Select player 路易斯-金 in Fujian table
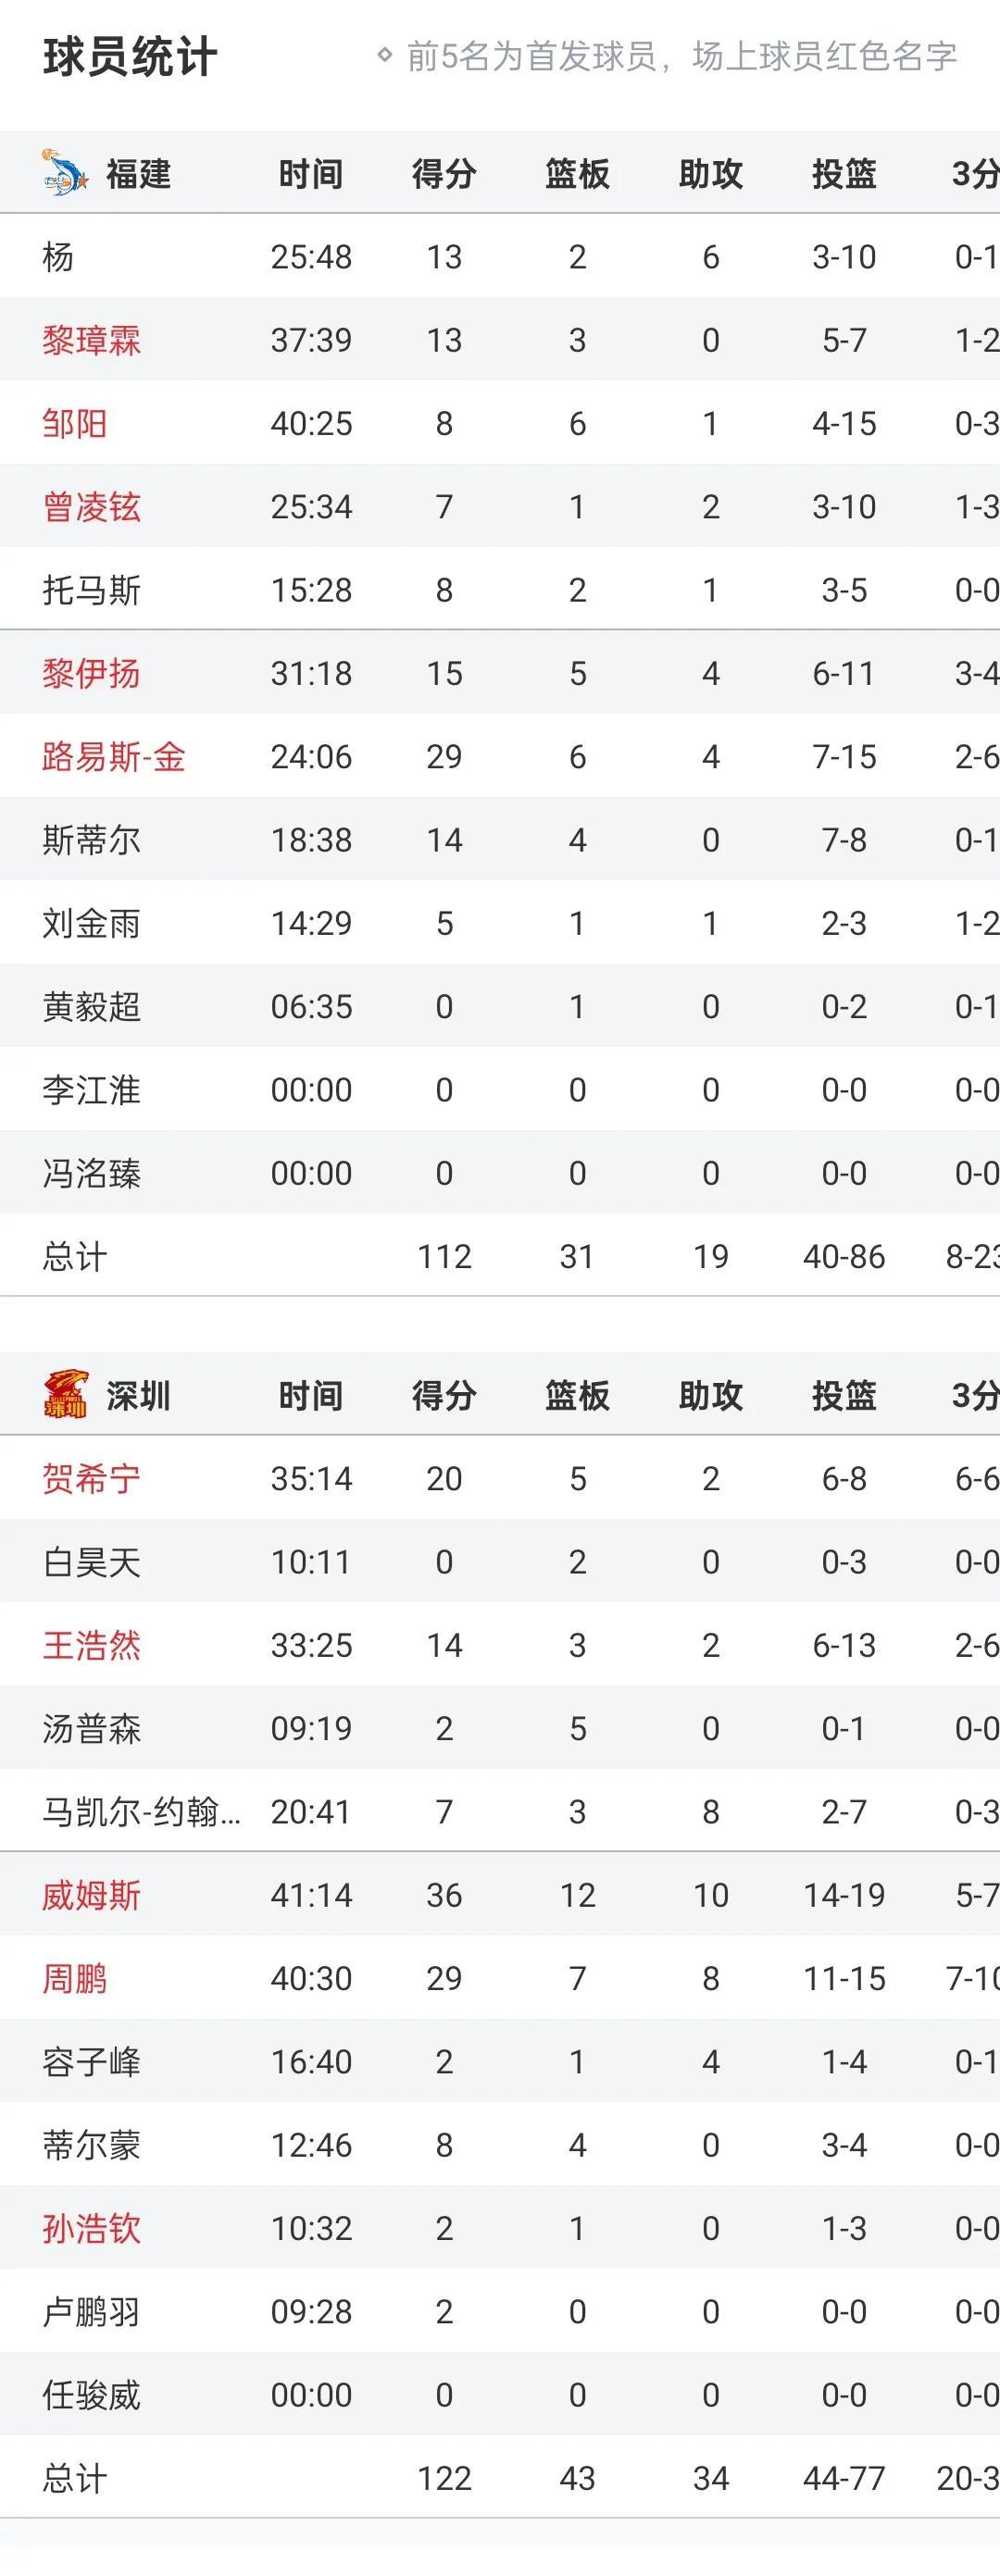Screen dimensions: 1000x2576 coord(113,757)
